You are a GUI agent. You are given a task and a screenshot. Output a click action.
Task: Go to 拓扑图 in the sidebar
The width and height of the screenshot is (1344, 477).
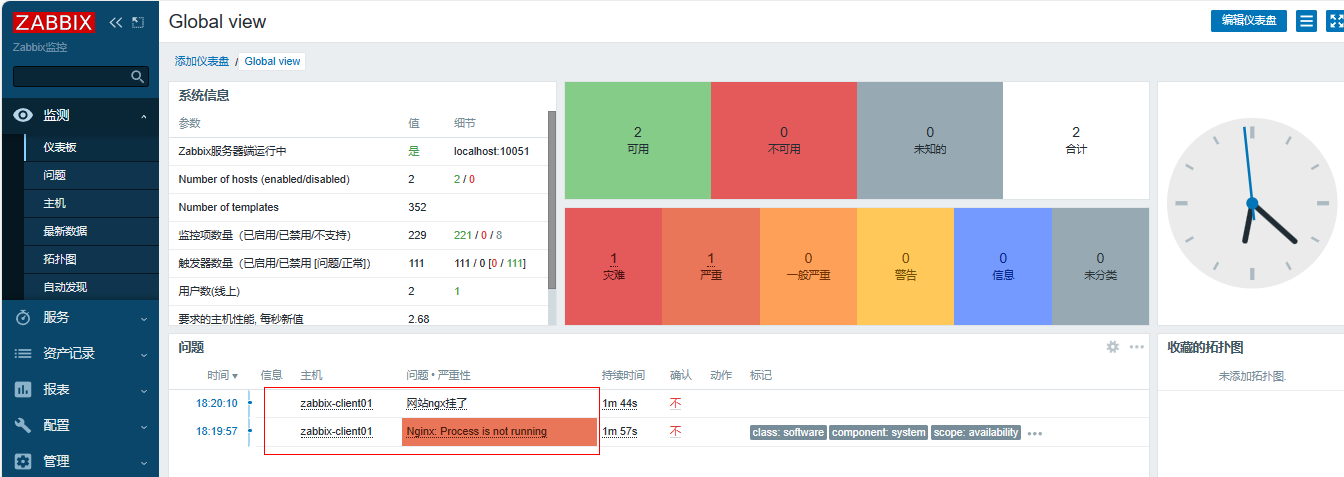59,259
